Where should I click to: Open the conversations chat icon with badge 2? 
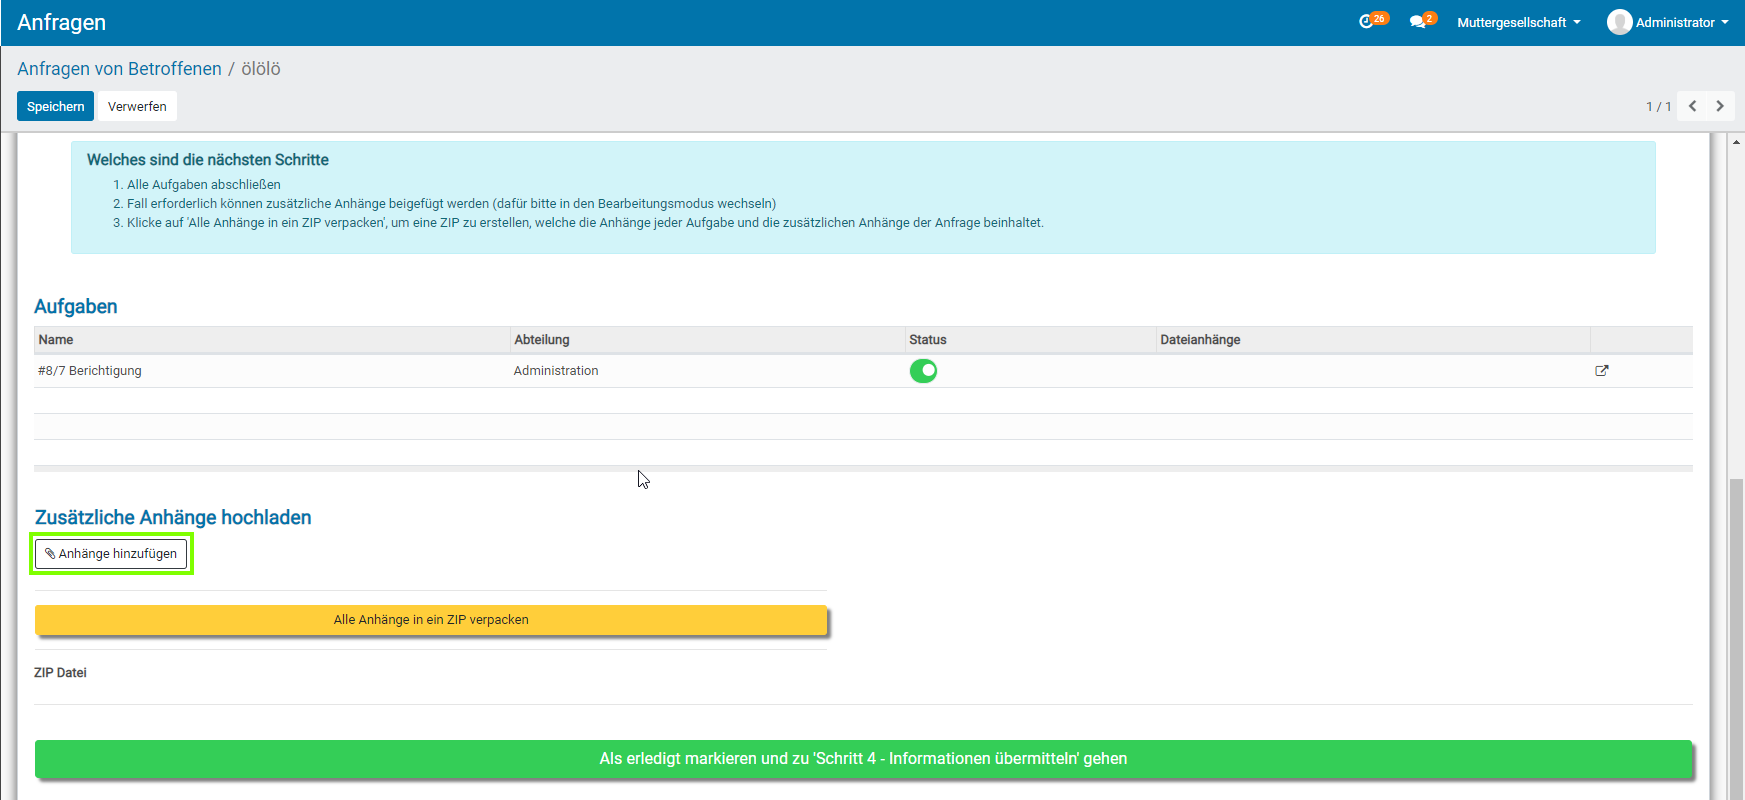coord(1417,22)
